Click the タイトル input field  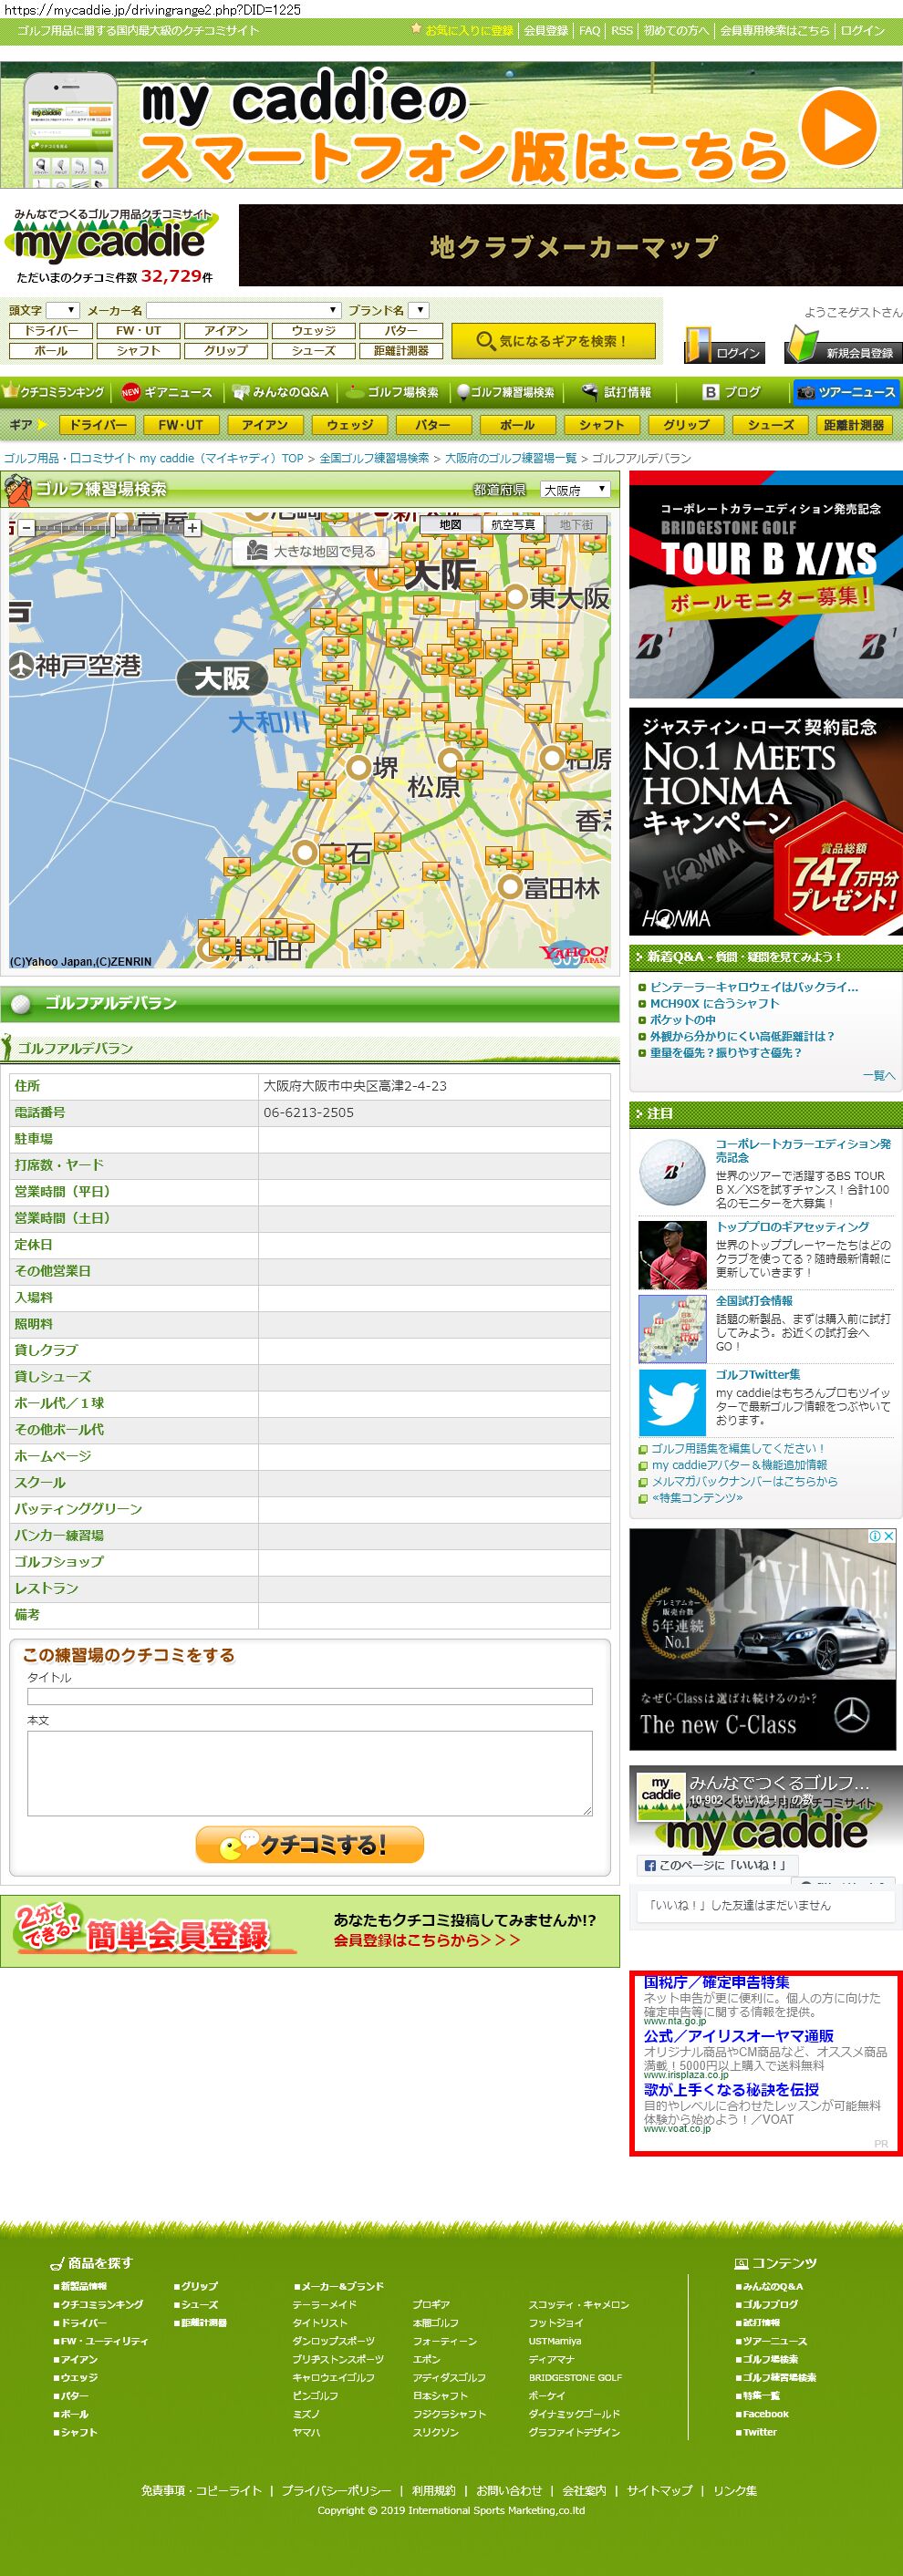[x=310, y=1696]
